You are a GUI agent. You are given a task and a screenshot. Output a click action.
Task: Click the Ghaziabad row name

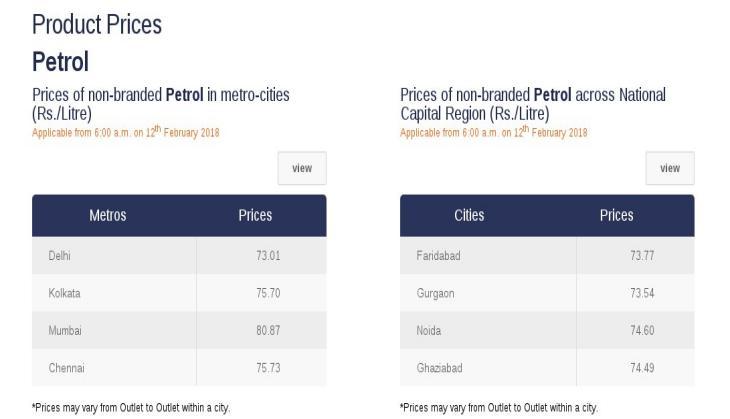pos(439,368)
